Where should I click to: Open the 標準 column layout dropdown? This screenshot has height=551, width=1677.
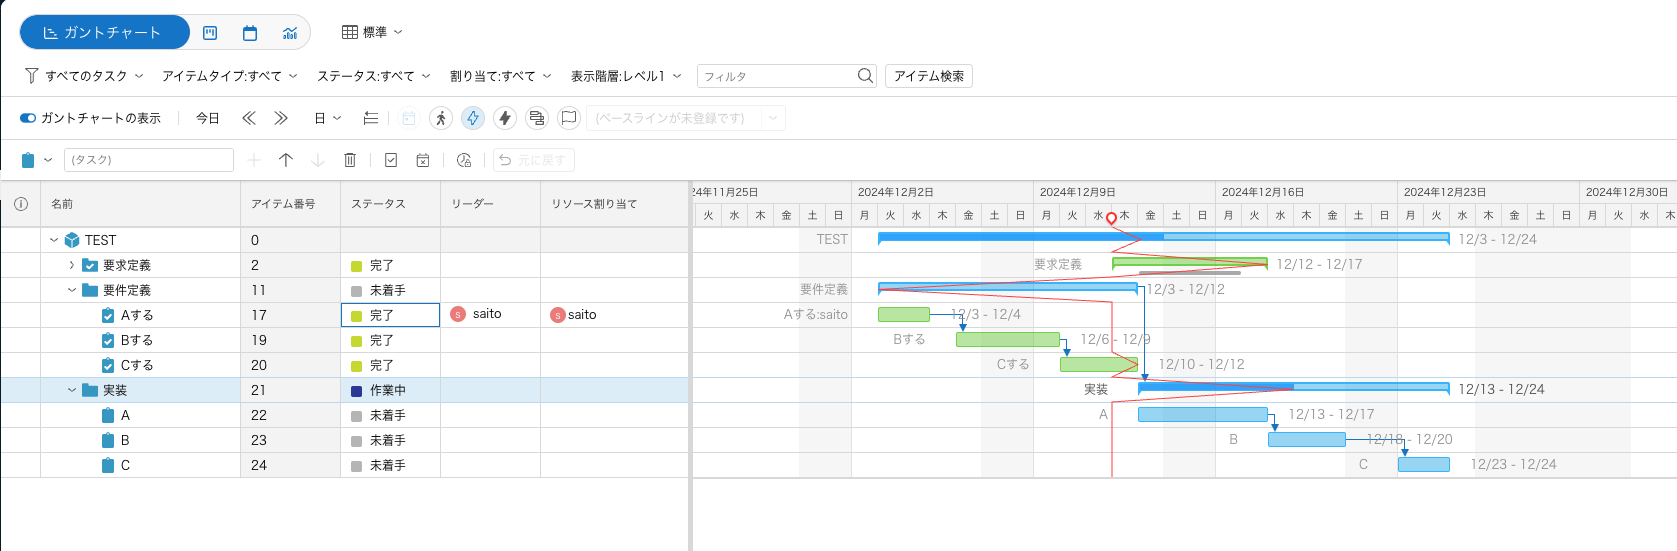pyautogui.click(x=372, y=32)
